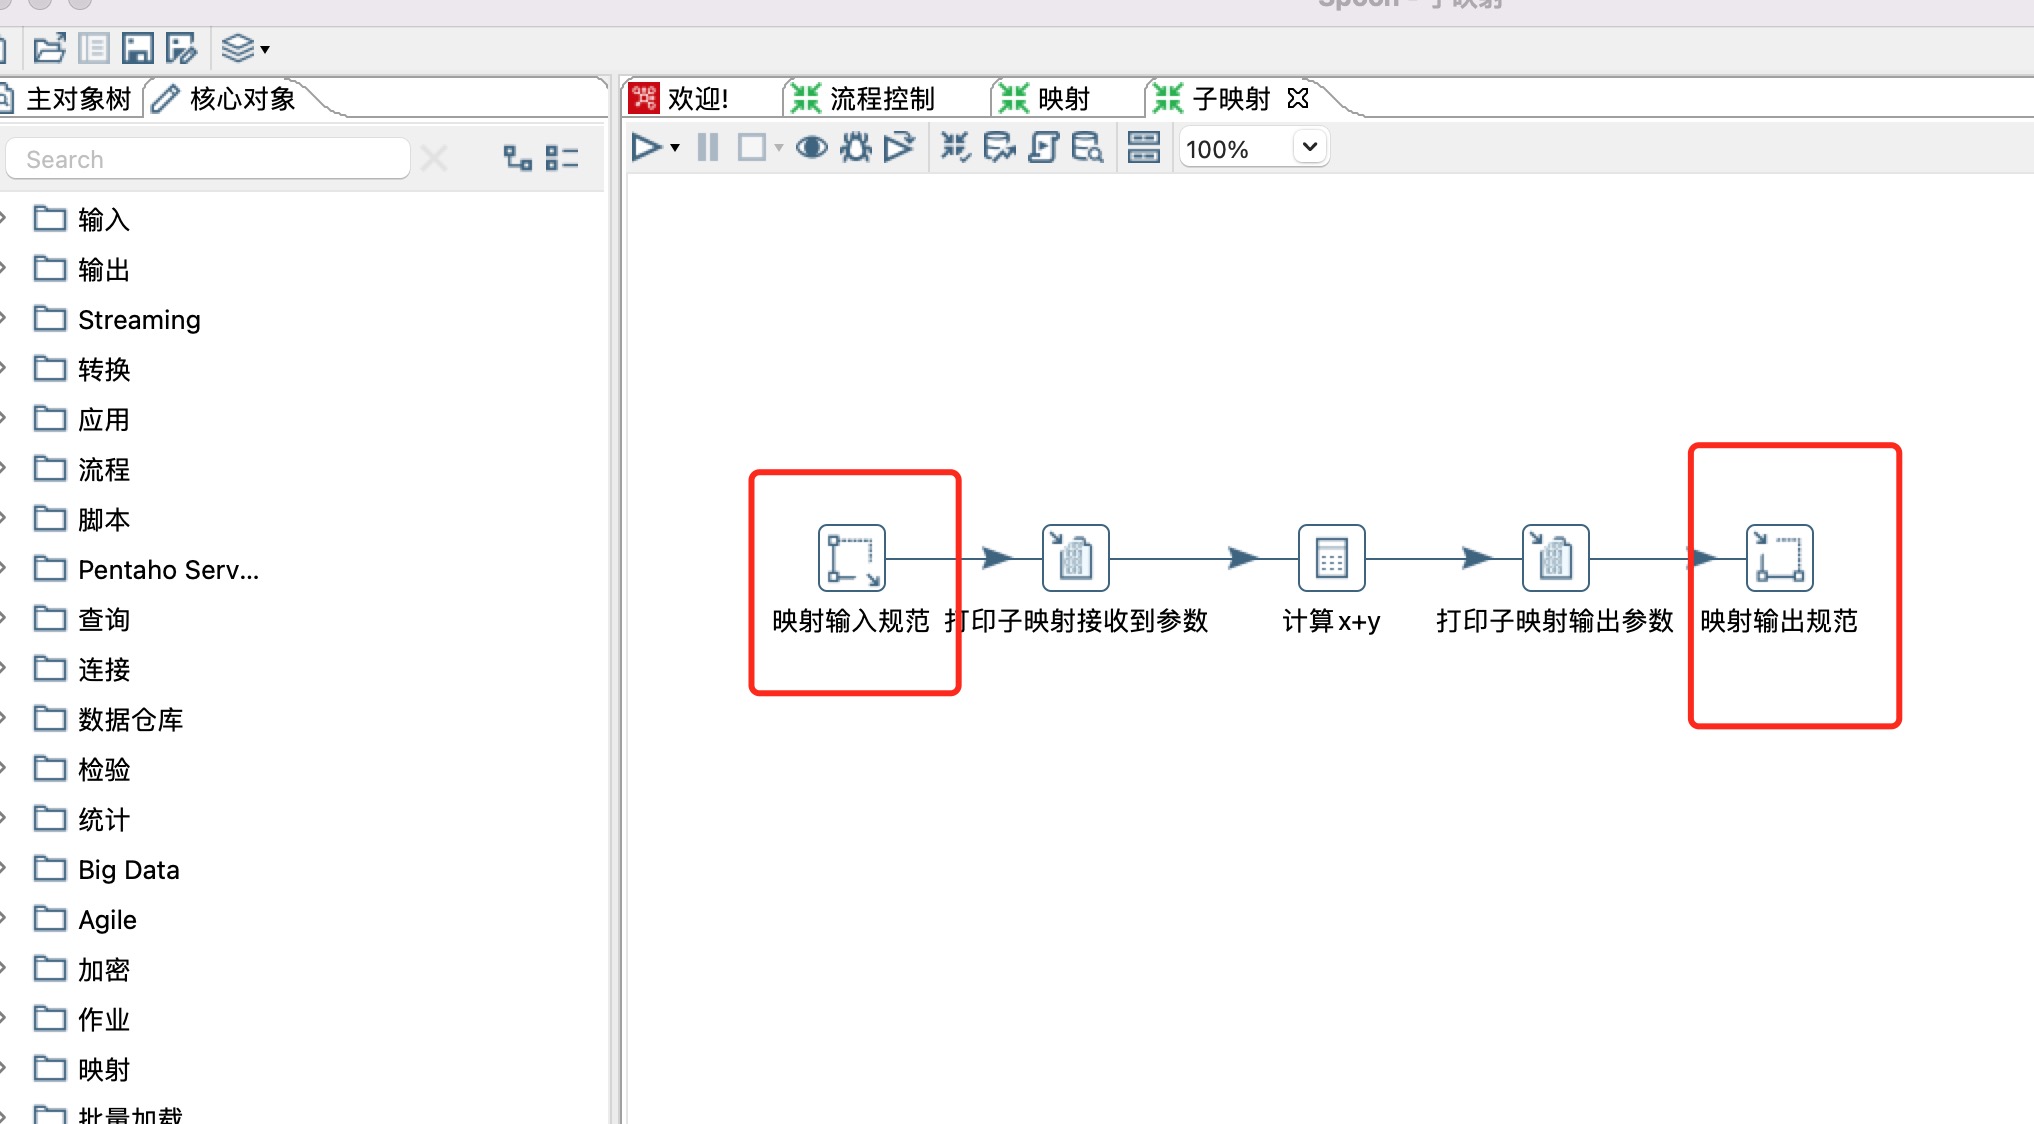Viewport: 2034px width, 1124px height.
Task: Switch to collapsed list view icon
Action: [562, 158]
